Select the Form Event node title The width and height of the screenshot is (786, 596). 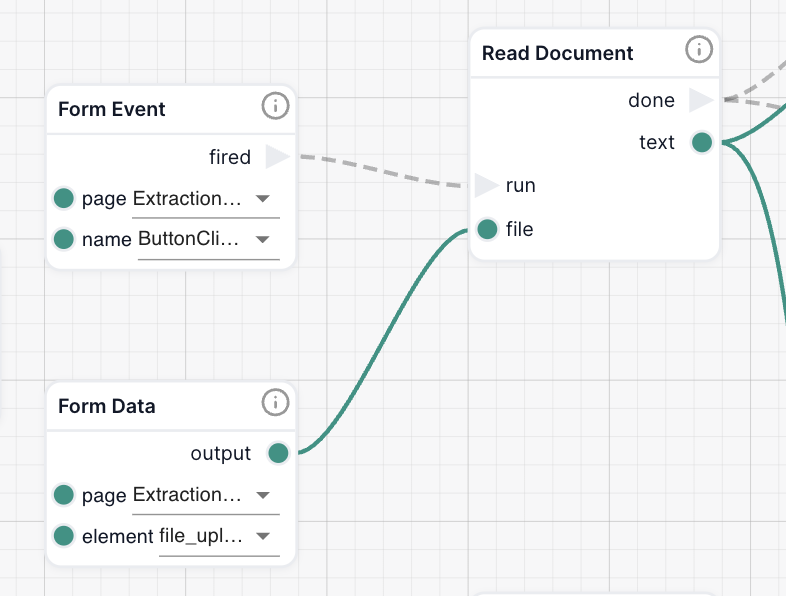click(111, 109)
